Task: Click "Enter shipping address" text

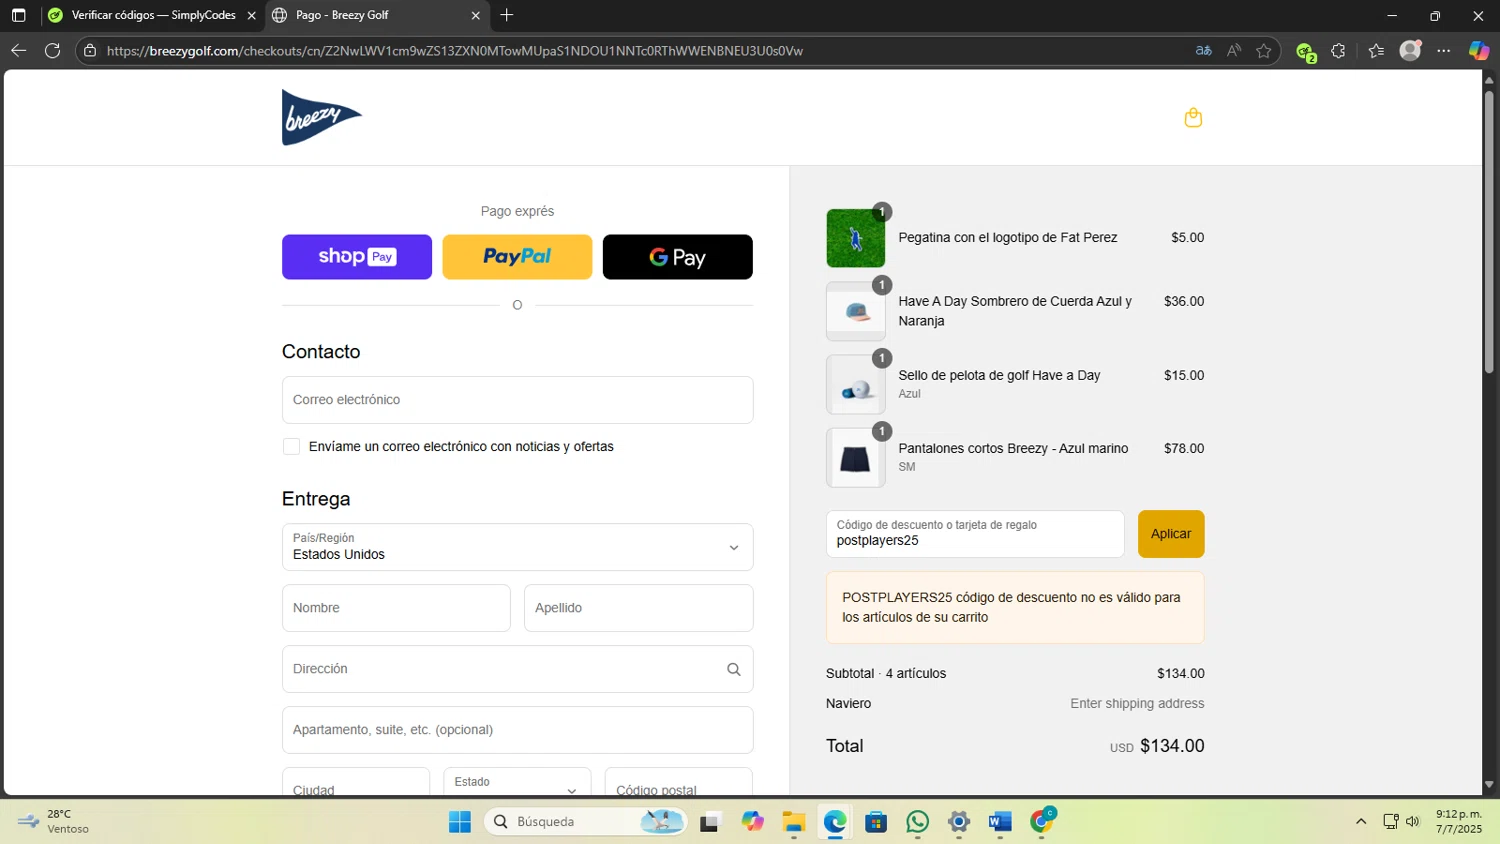Action: pyautogui.click(x=1137, y=704)
